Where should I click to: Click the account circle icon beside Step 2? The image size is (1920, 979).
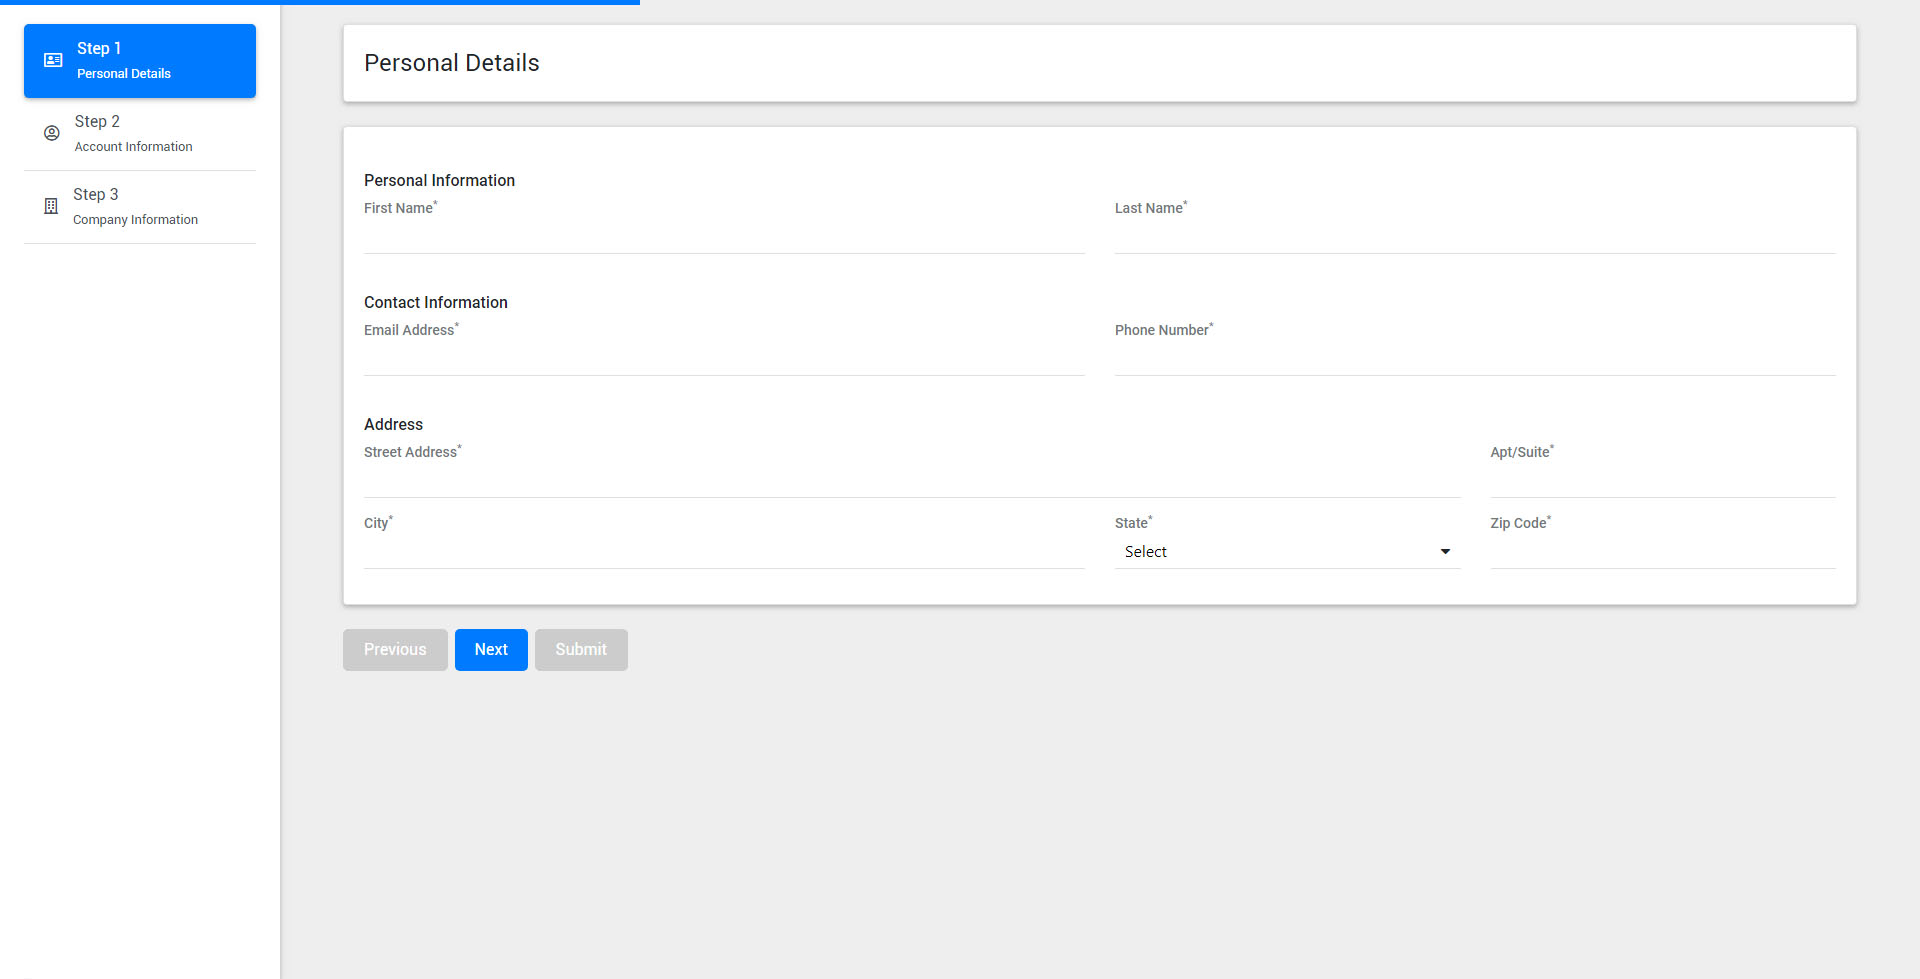coord(52,133)
